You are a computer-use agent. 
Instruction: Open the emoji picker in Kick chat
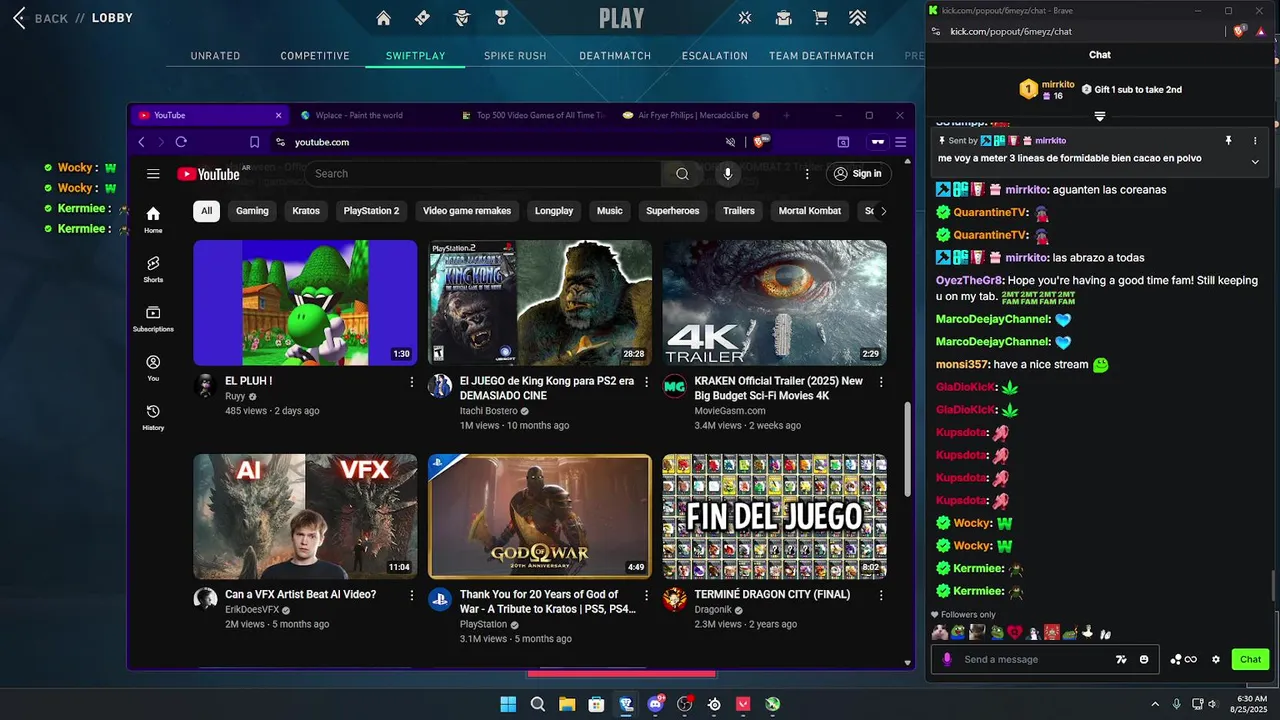(x=1144, y=659)
